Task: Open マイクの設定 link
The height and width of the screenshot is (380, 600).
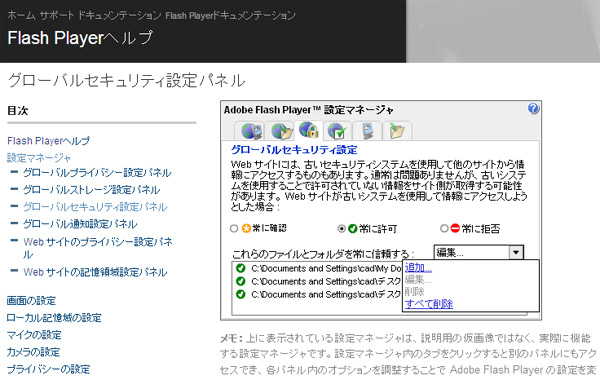Action: [34, 335]
